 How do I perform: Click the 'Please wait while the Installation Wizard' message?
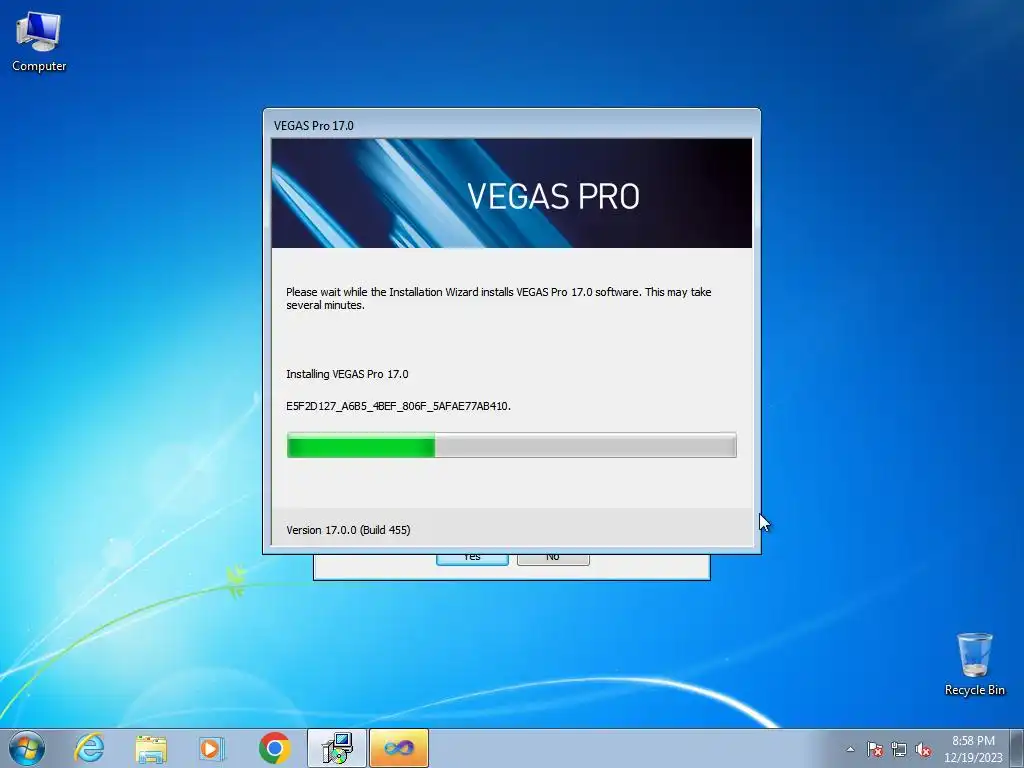(x=498, y=298)
